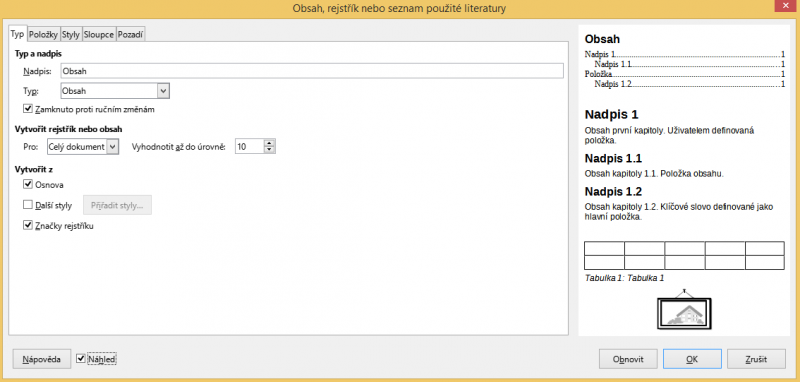Open the Položky tab

44,35
